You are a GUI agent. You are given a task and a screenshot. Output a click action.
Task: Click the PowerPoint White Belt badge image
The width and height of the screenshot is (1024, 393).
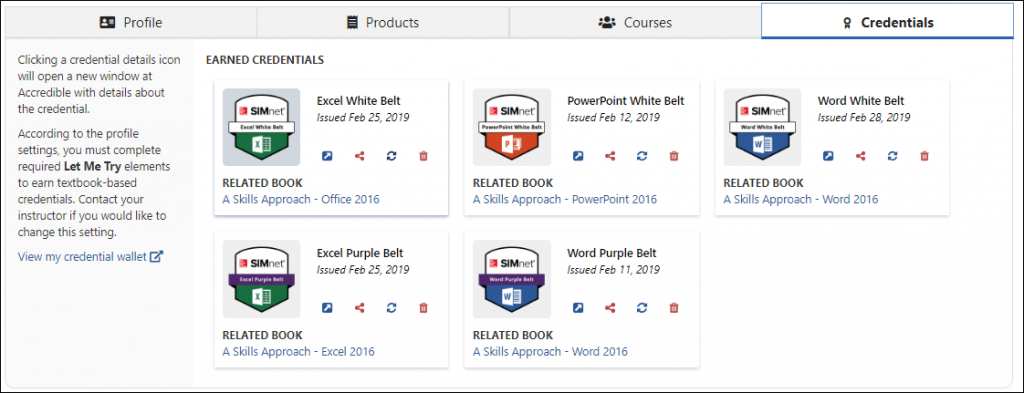pyautogui.click(x=512, y=127)
